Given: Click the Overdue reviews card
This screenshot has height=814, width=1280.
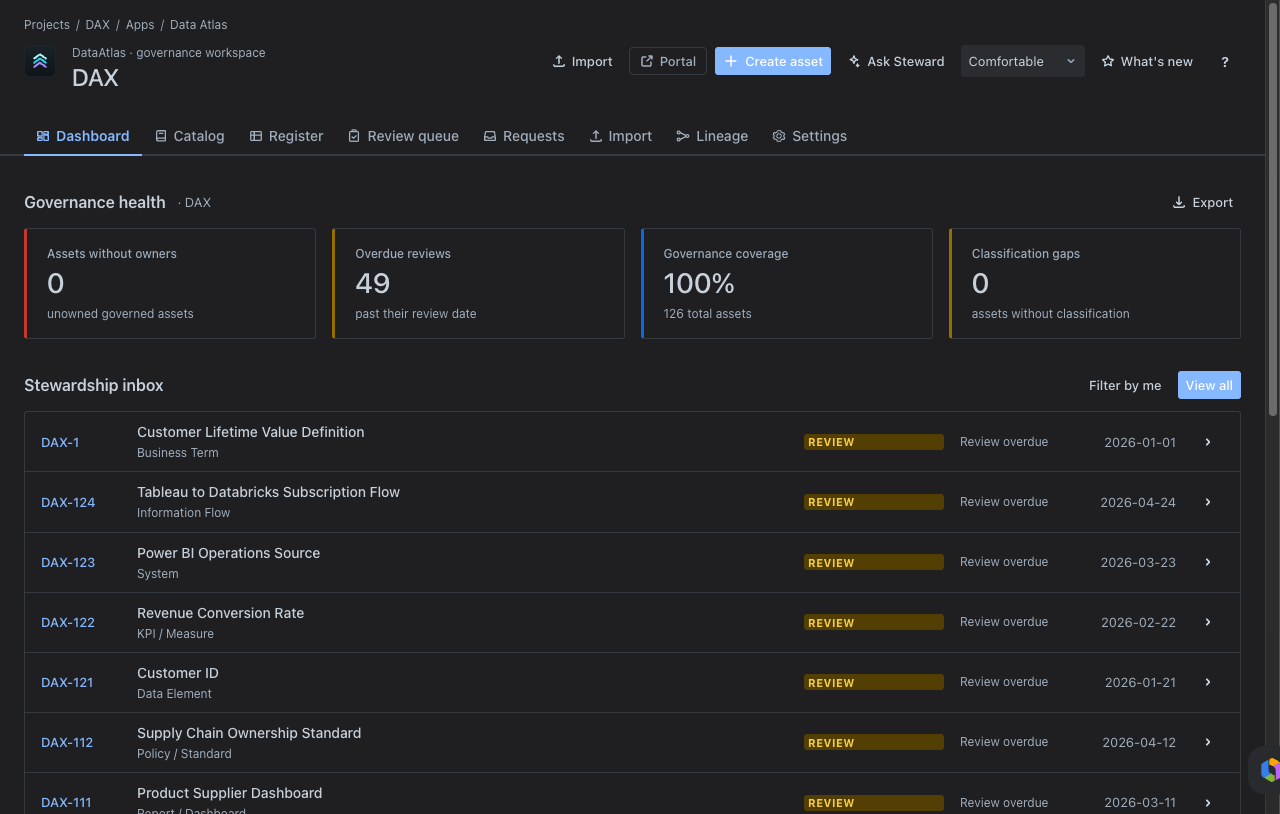Looking at the screenshot, I should tap(478, 283).
